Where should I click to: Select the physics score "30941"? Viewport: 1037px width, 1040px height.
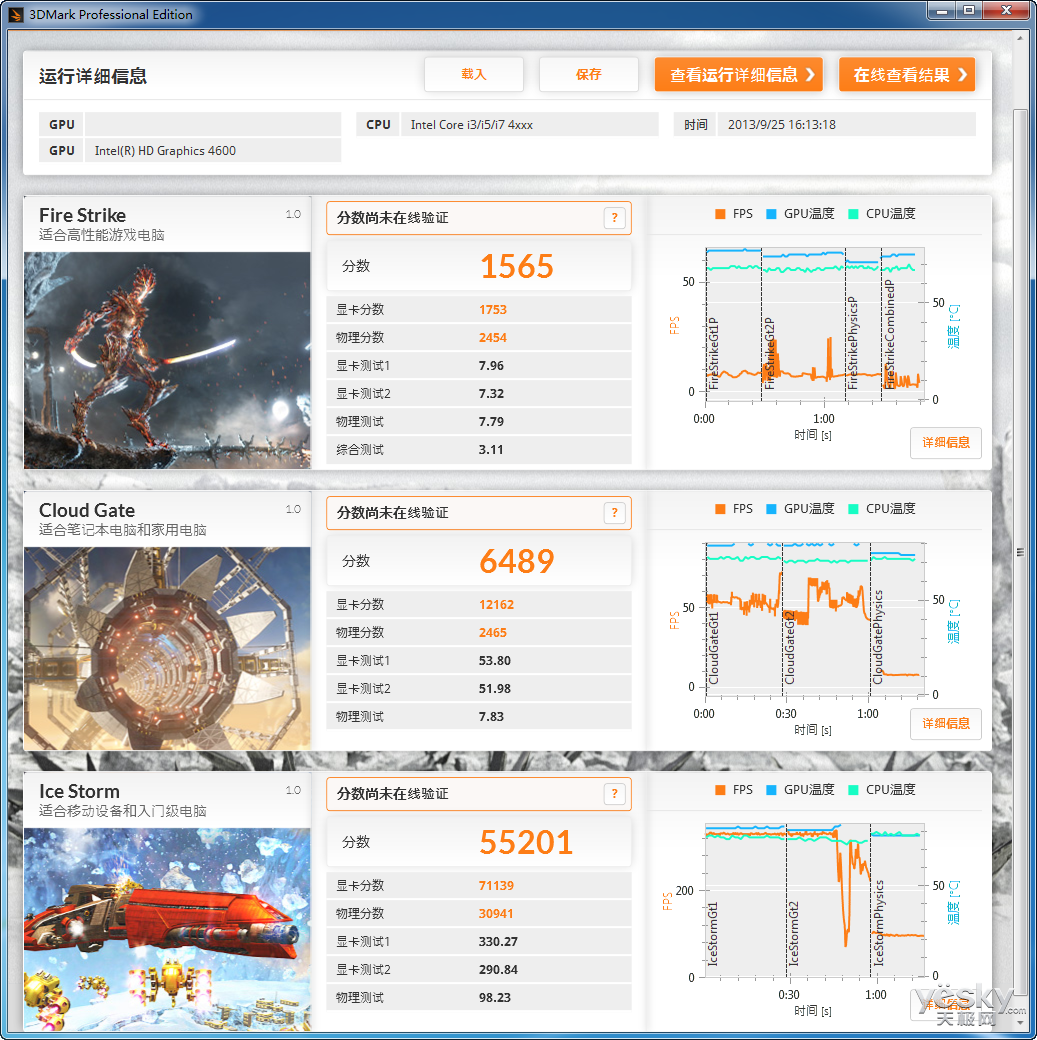(496, 914)
